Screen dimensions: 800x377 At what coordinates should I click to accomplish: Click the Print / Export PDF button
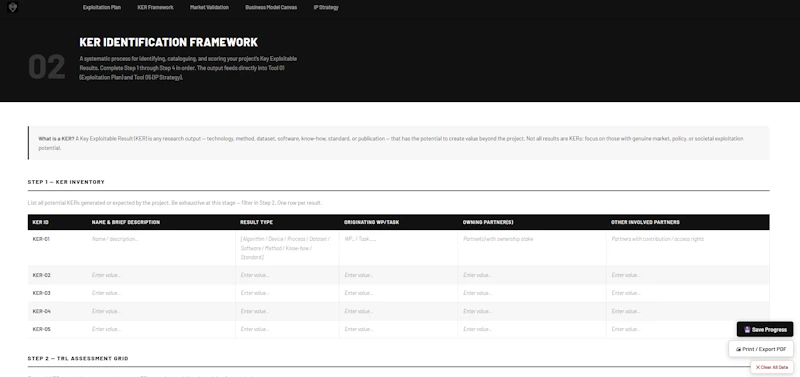(761, 349)
